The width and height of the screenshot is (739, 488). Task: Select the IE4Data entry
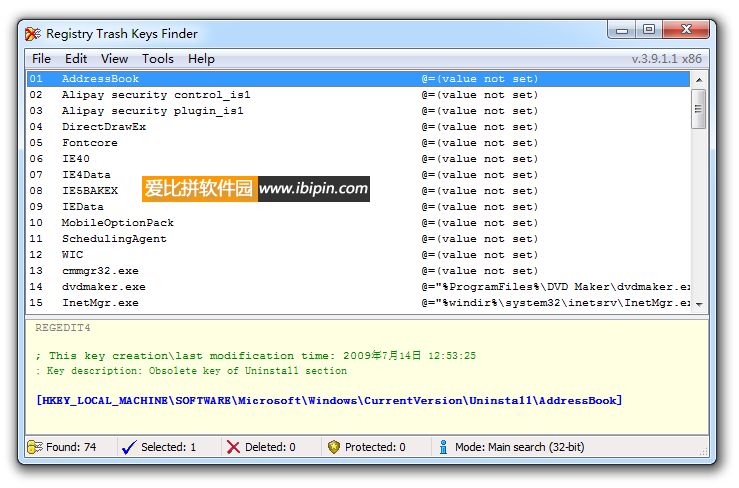[358, 175]
